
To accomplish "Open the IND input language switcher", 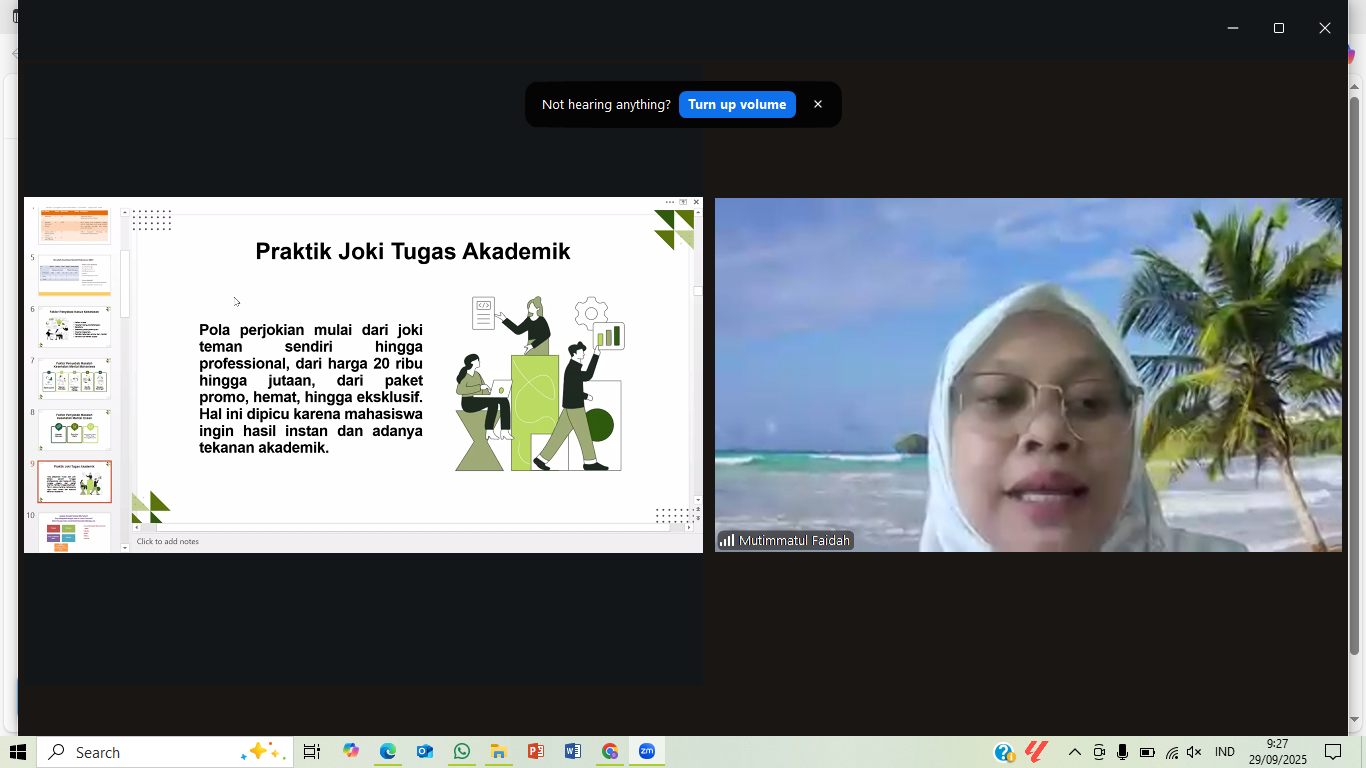I will coord(1224,752).
